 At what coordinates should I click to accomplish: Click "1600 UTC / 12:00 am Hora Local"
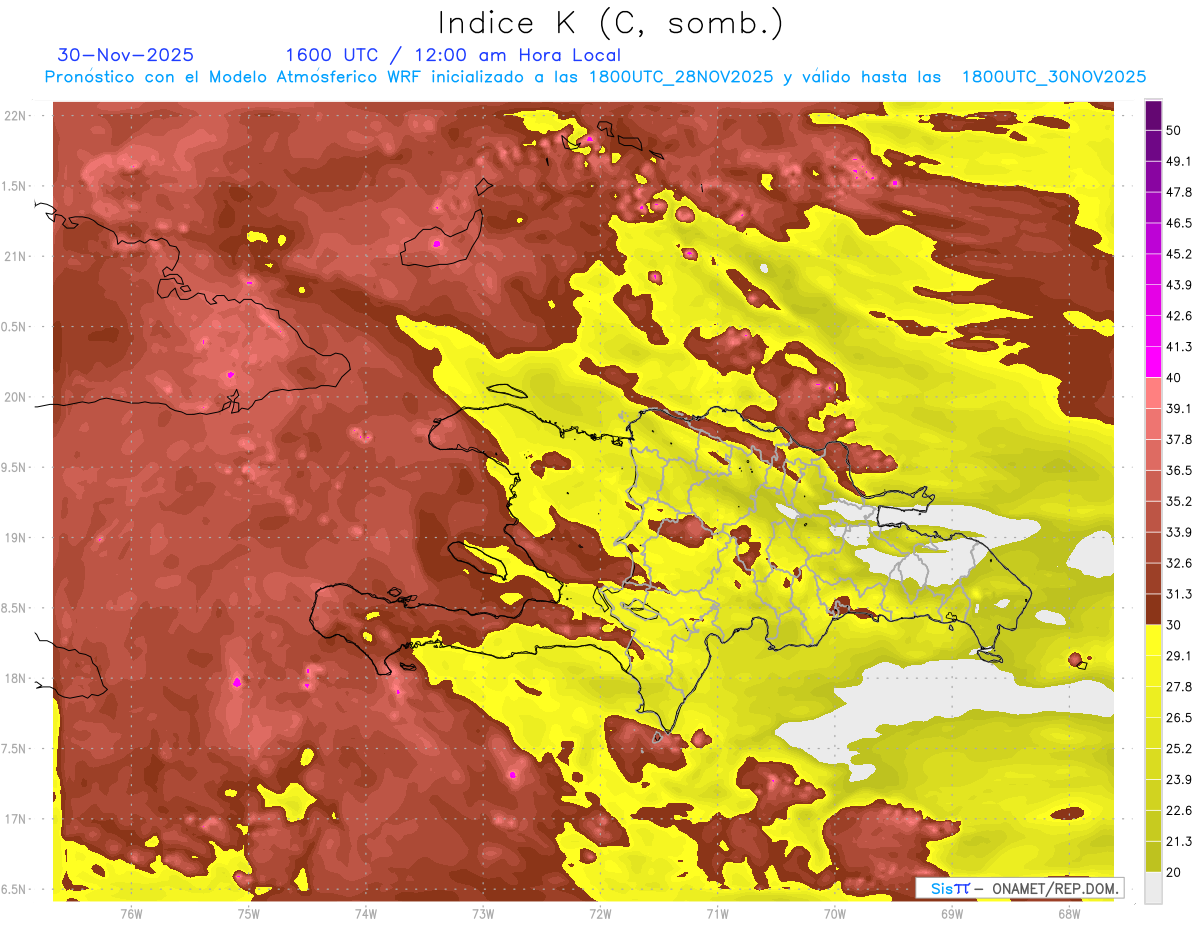tap(453, 55)
